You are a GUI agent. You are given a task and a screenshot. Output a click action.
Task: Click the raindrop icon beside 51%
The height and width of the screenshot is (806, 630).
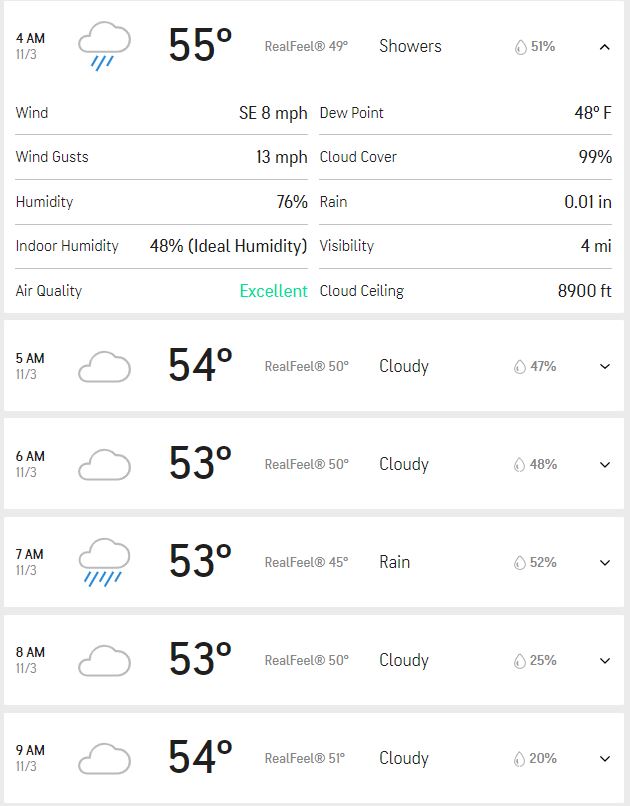click(x=521, y=47)
